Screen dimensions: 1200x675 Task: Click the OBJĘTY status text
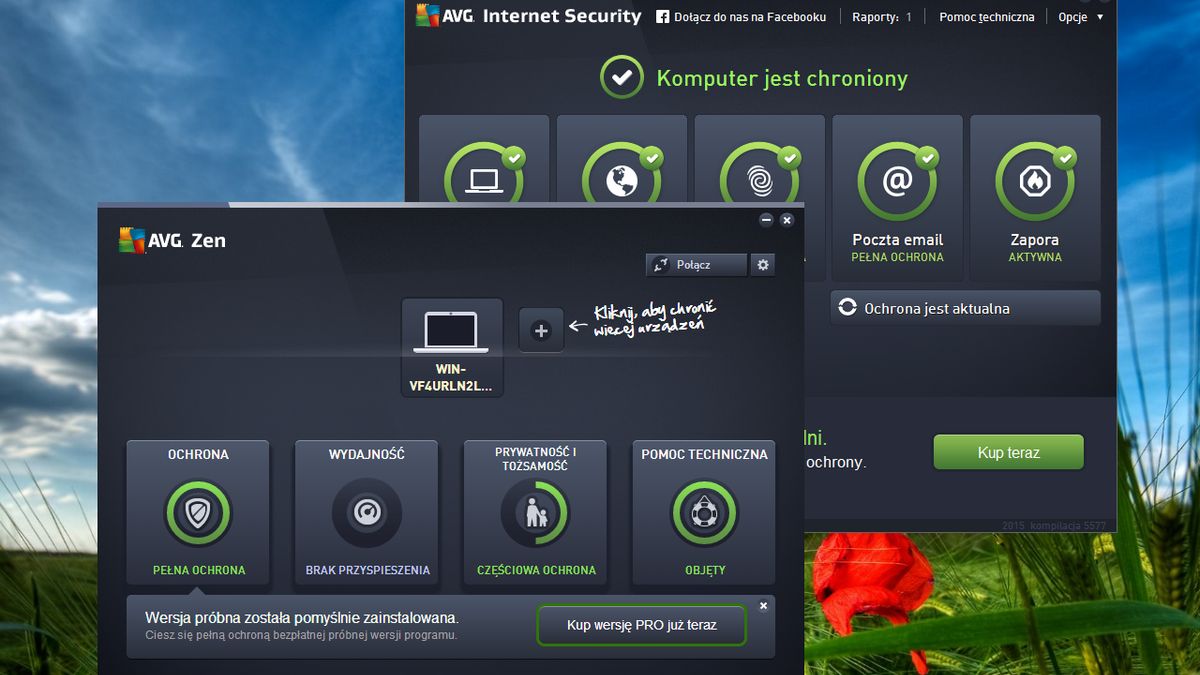pos(705,570)
